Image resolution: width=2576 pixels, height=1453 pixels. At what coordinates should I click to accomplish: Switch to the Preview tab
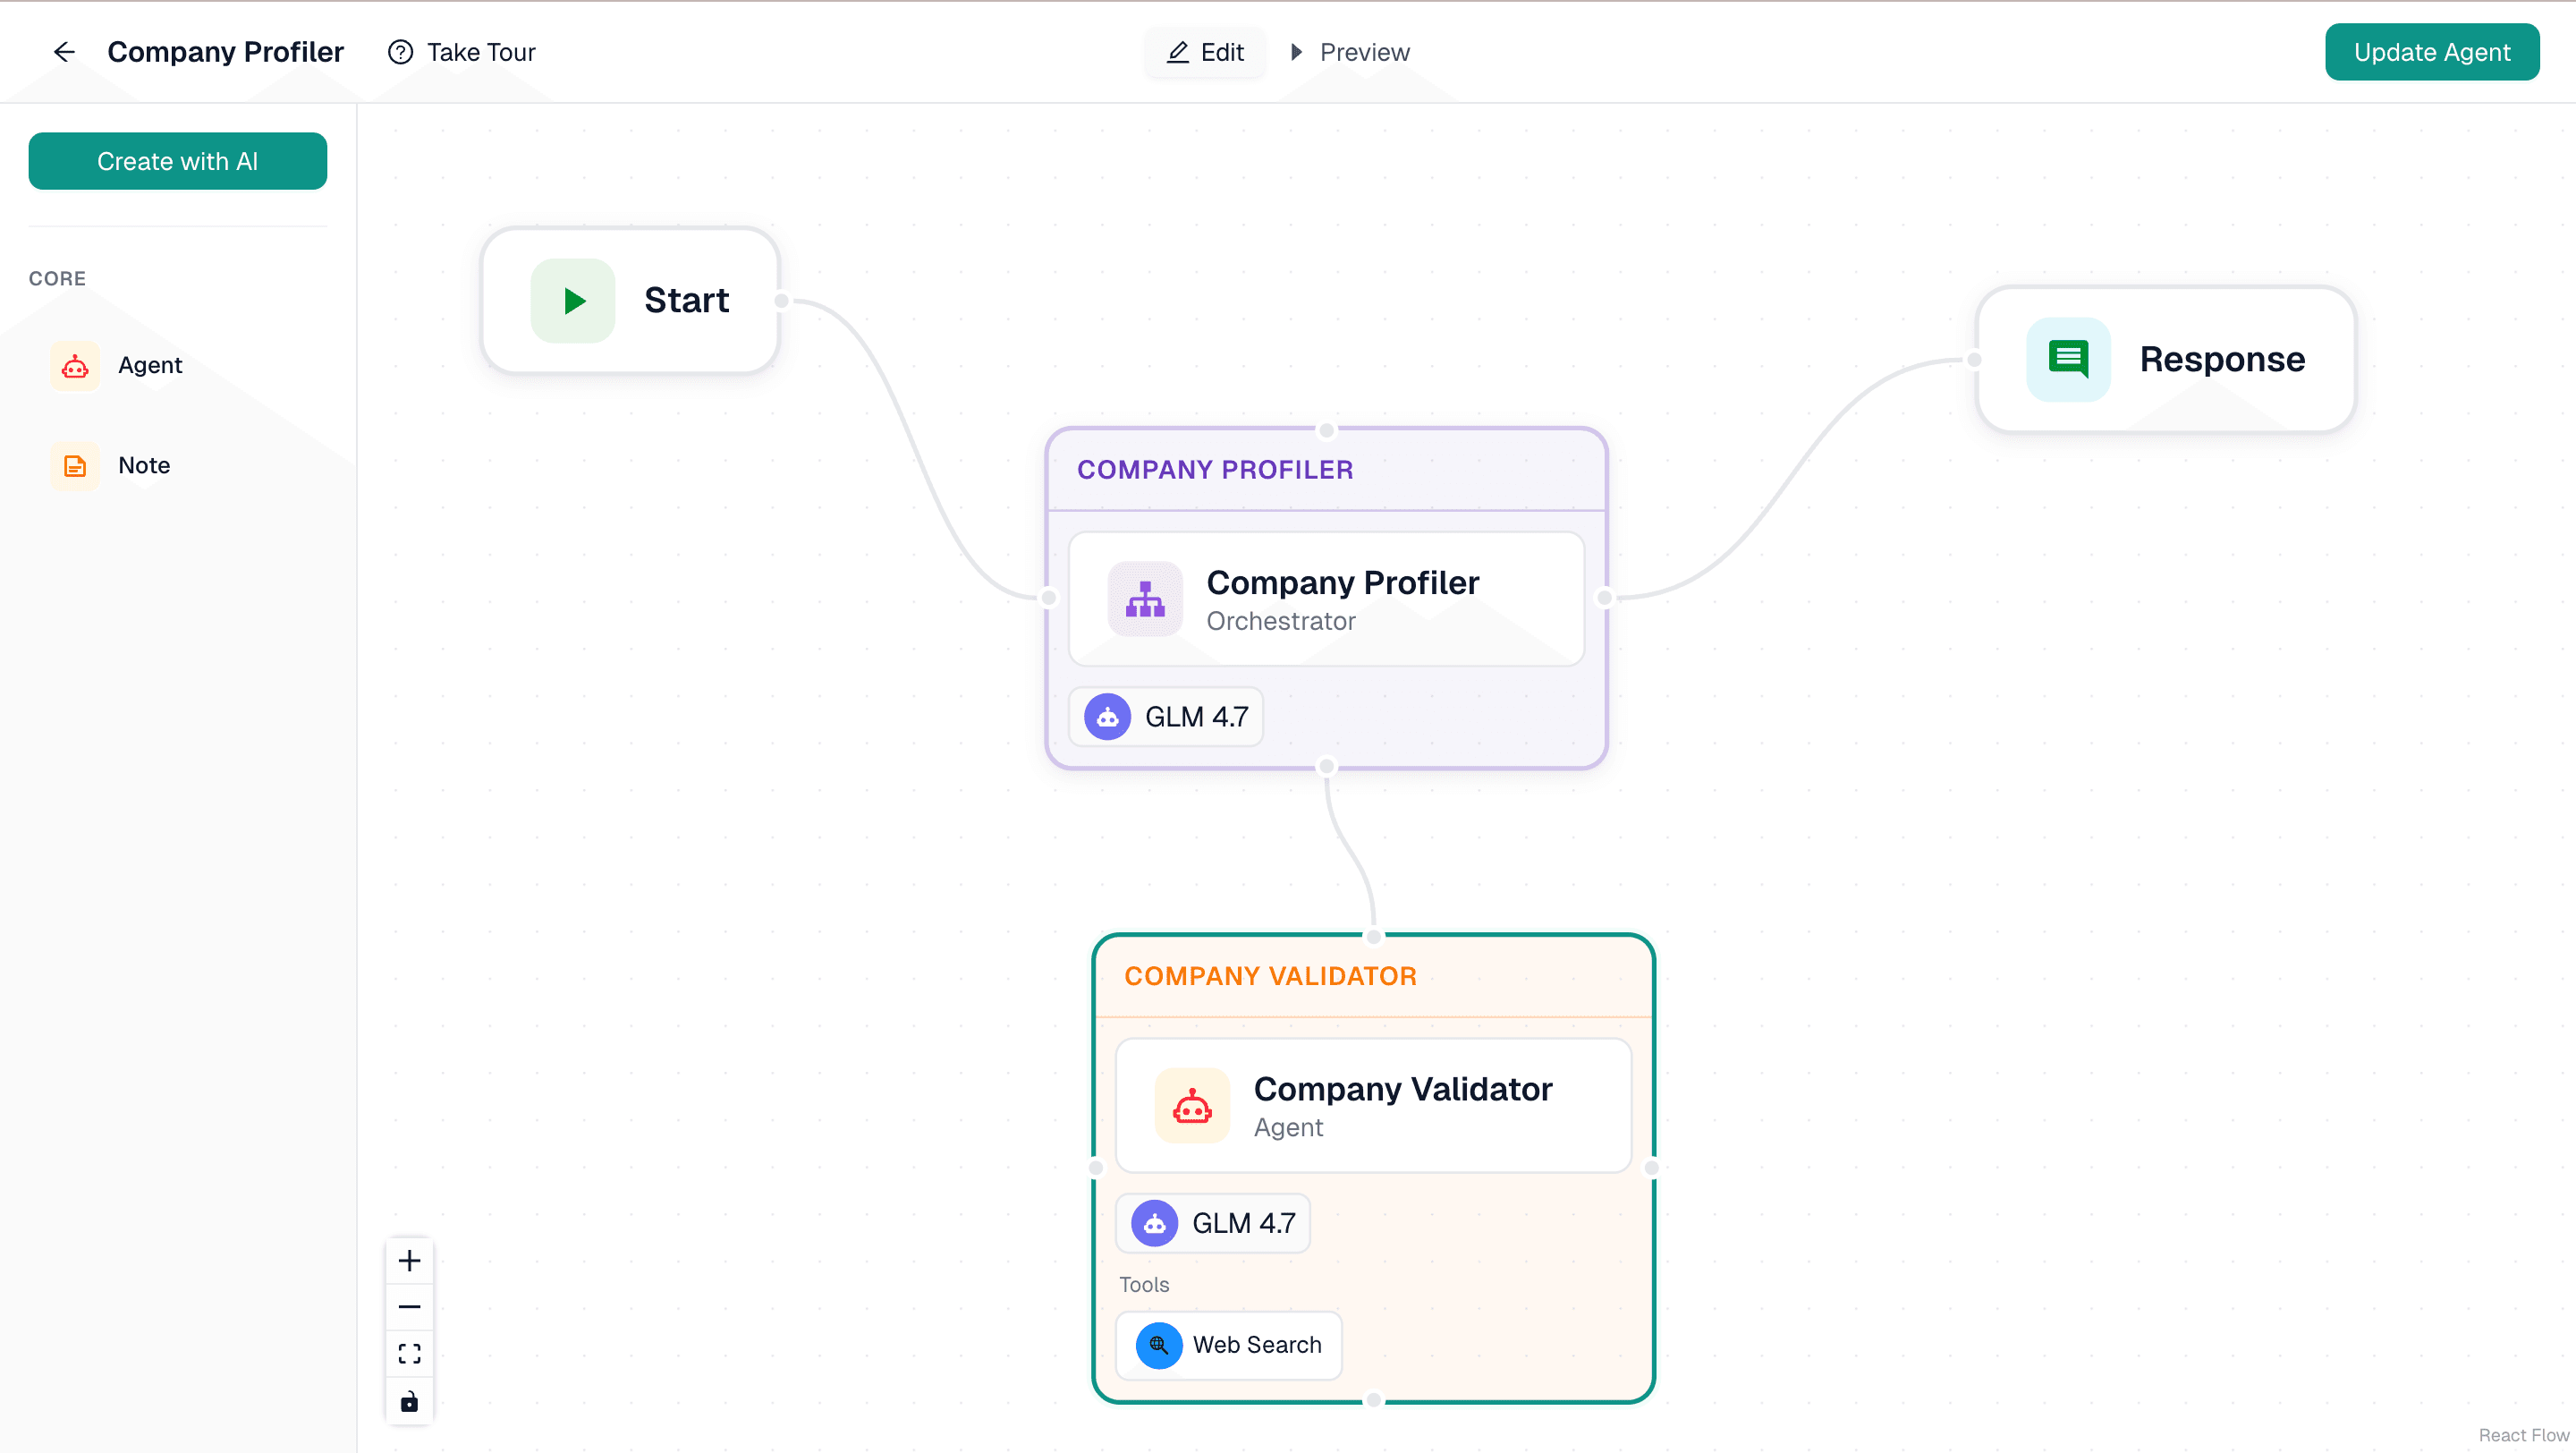1348,51
